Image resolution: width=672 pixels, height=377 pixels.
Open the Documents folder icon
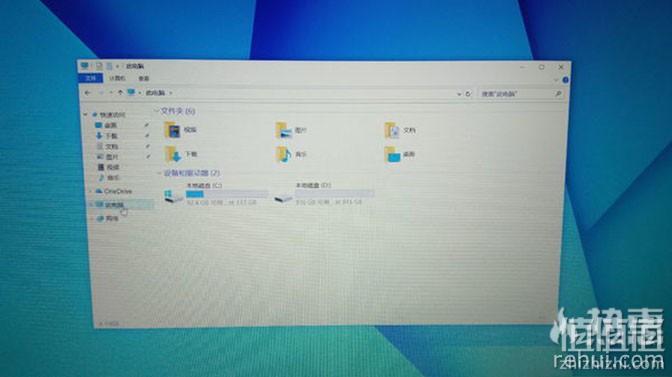click(x=392, y=130)
